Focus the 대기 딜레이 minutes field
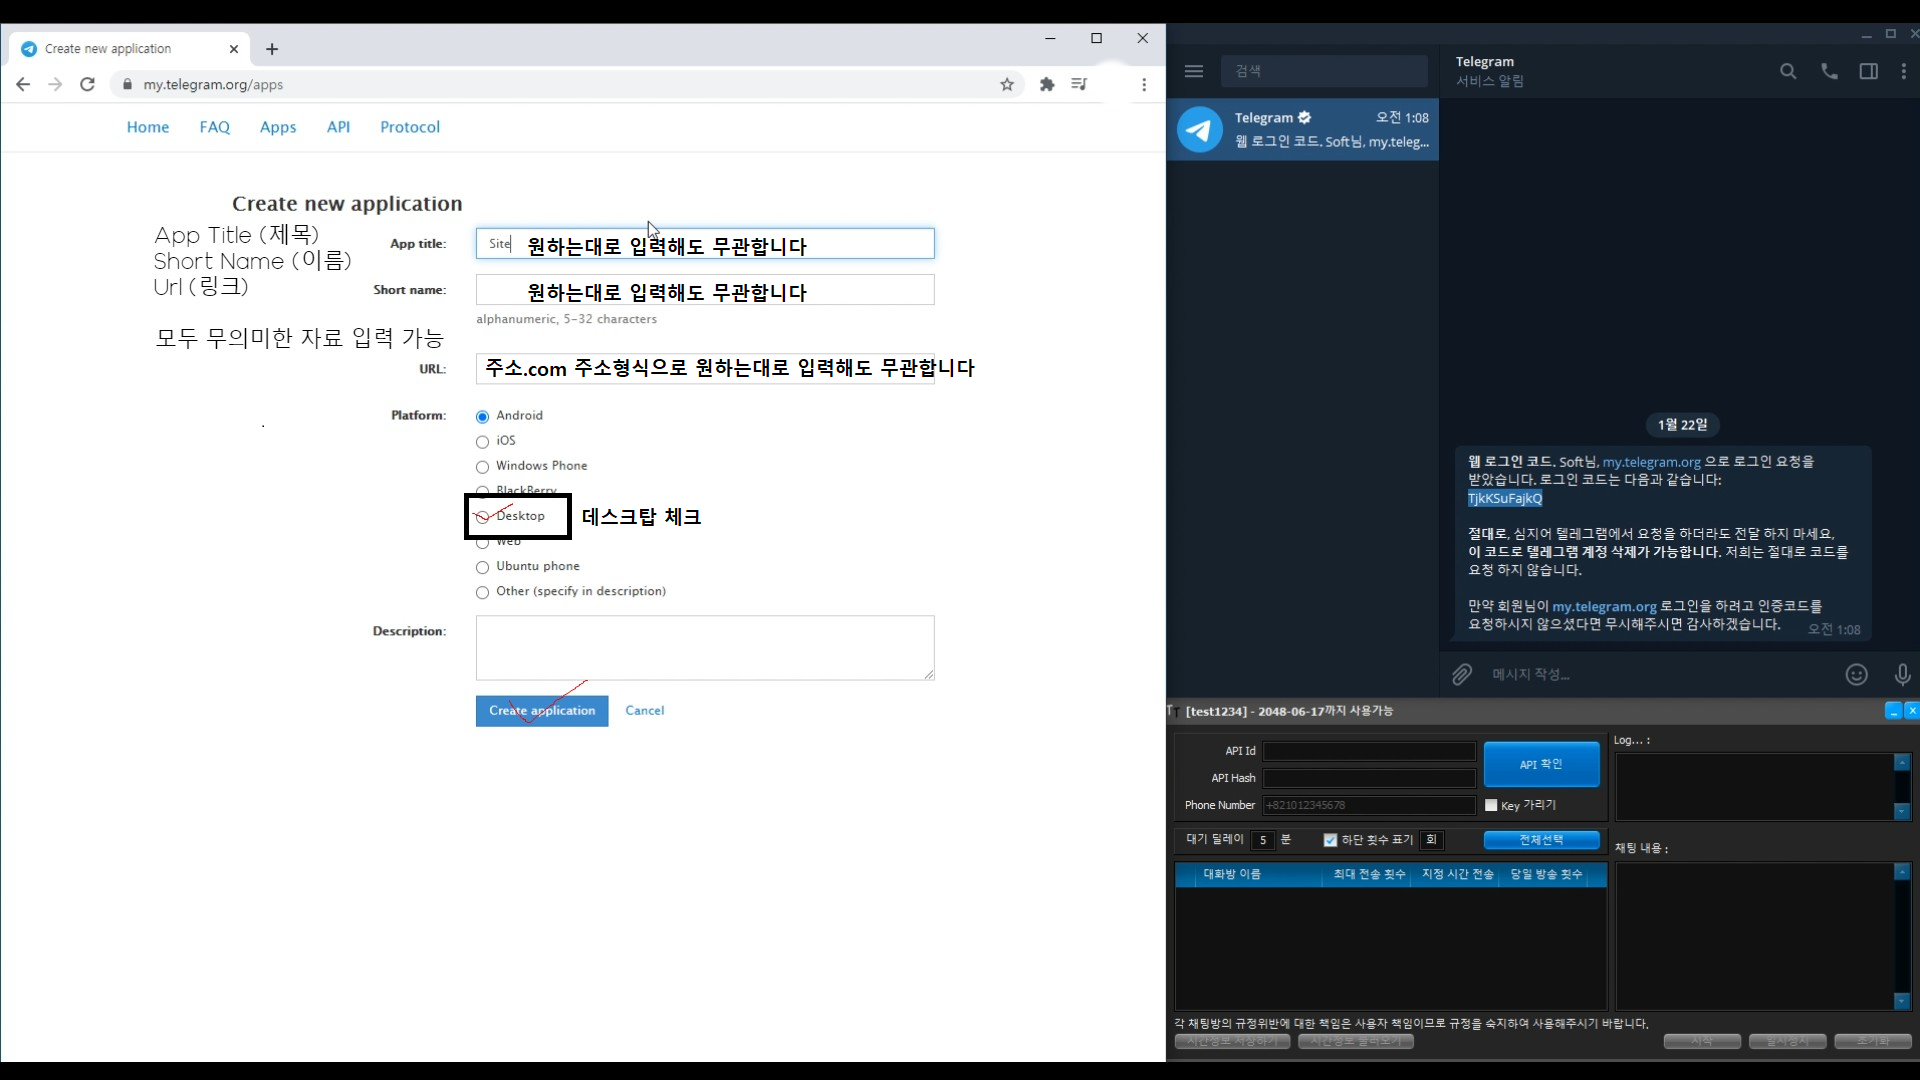 (1263, 840)
